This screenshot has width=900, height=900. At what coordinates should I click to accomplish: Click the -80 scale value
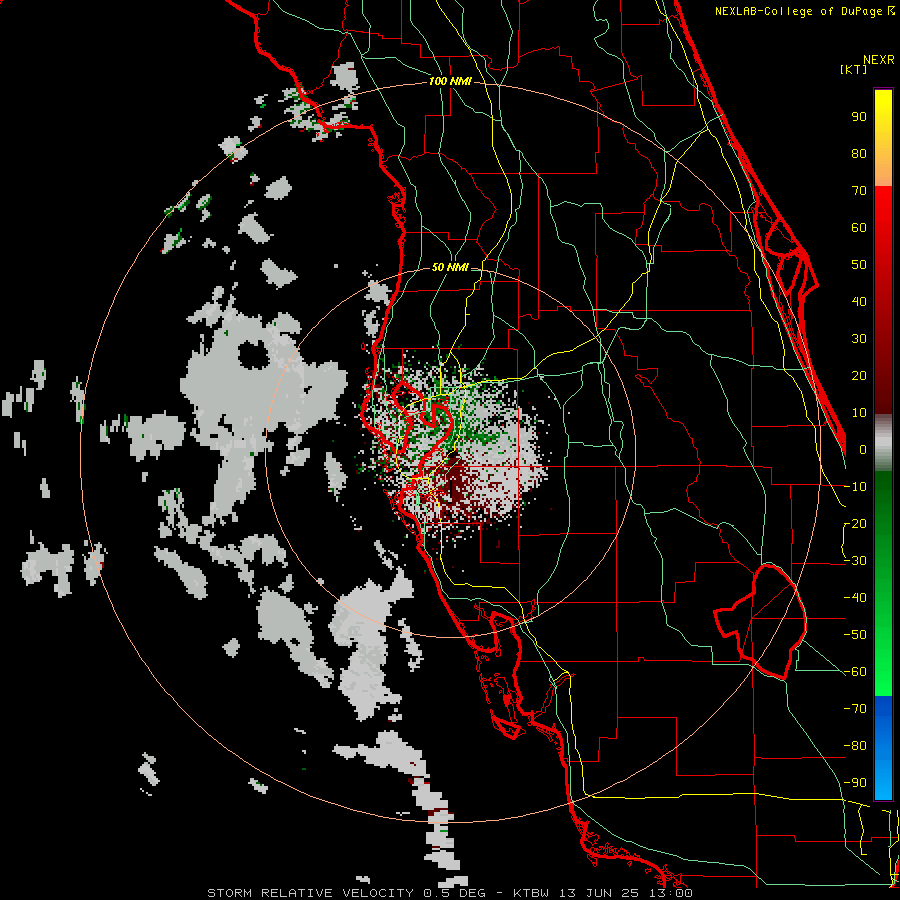pos(855,746)
